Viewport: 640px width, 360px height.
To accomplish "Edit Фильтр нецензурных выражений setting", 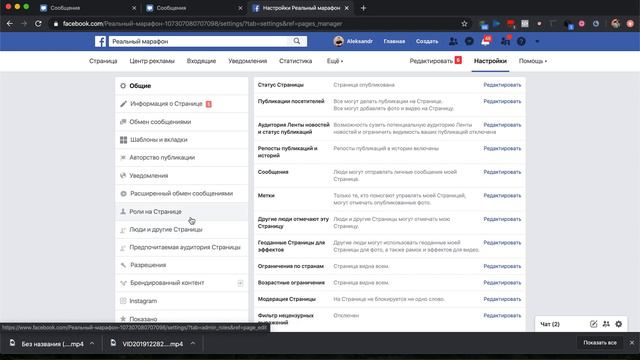I will (x=502, y=316).
